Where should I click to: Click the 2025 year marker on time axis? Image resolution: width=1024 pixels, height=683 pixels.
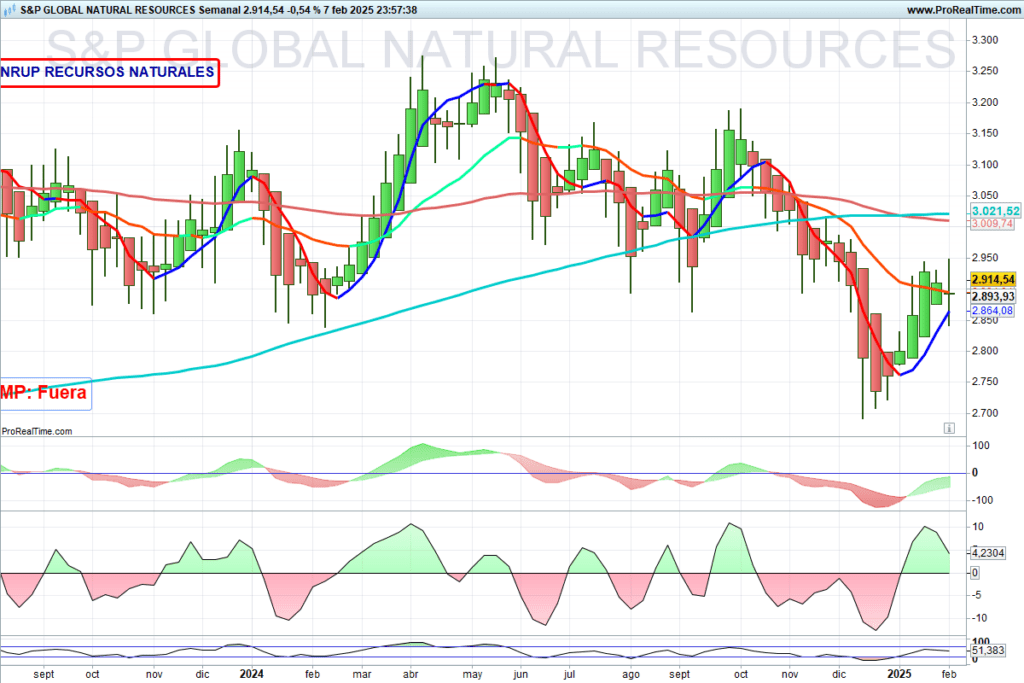pyautogui.click(x=899, y=674)
